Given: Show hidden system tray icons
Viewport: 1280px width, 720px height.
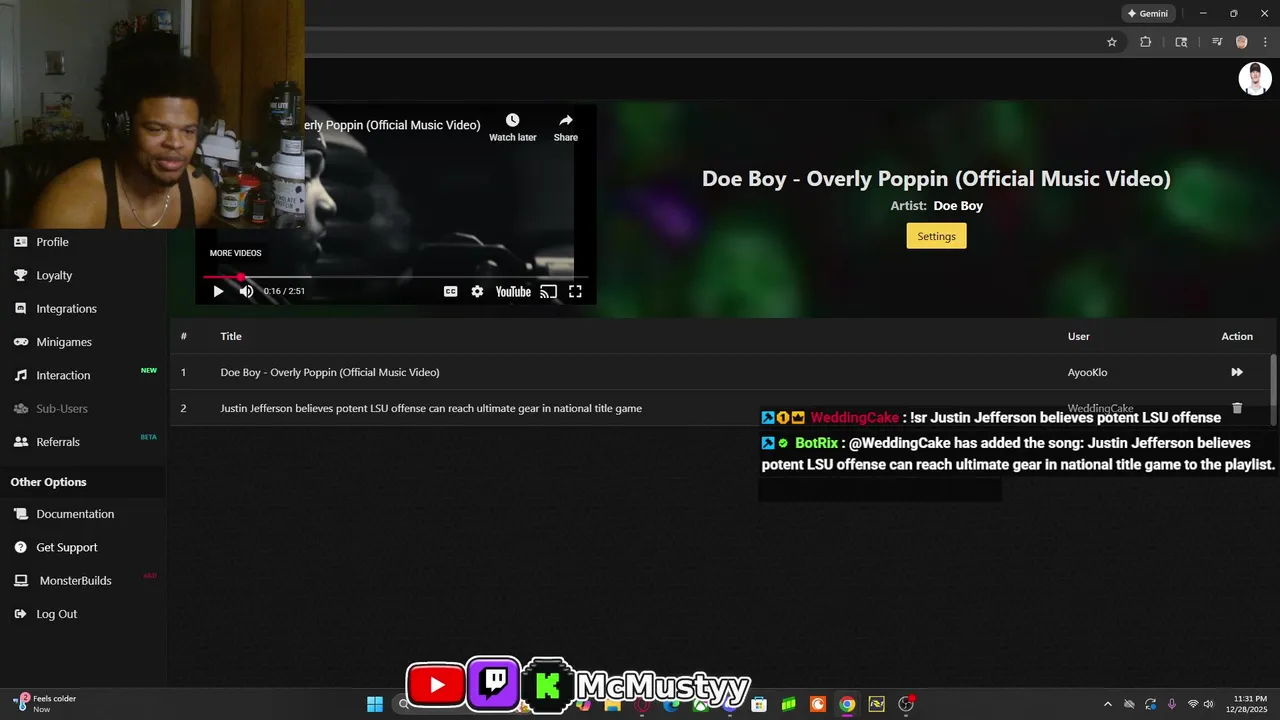Looking at the screenshot, I should pos(1107,704).
